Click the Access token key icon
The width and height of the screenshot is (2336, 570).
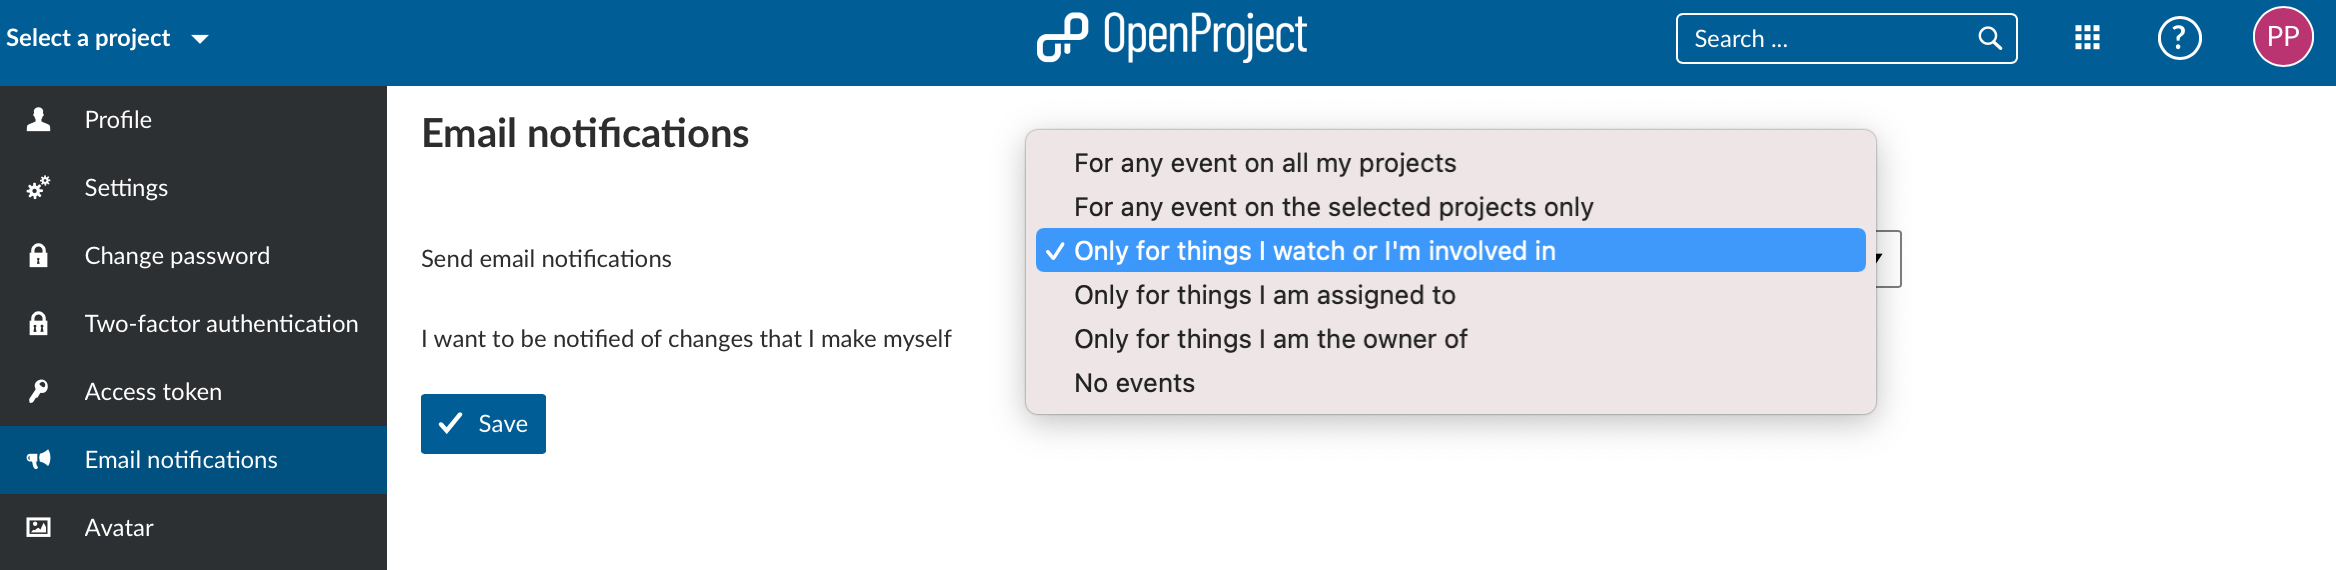click(x=39, y=392)
